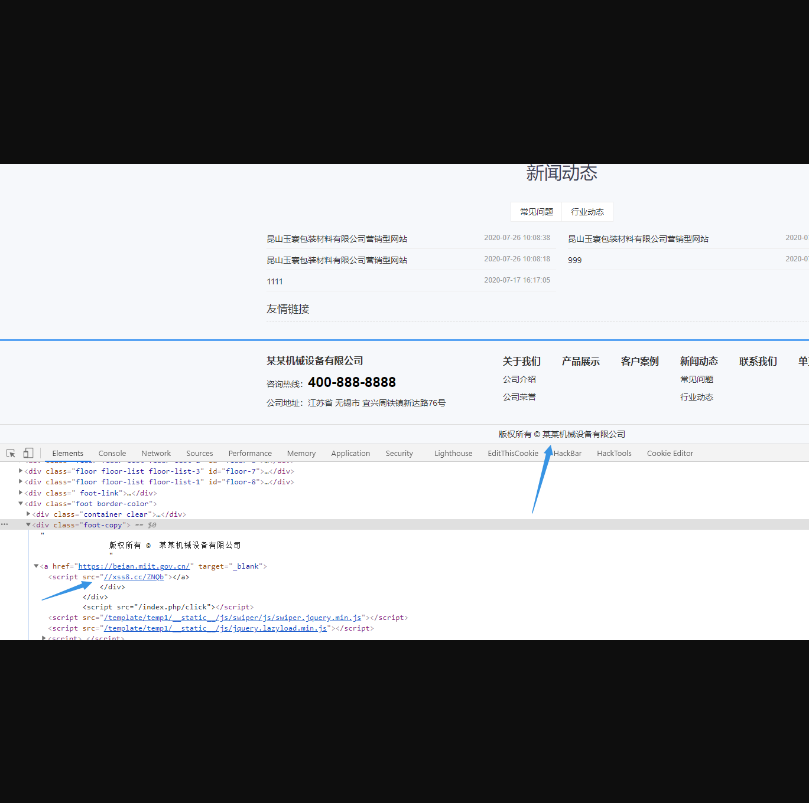
Task: Select the Cookie Editor tab
Action: pos(670,453)
